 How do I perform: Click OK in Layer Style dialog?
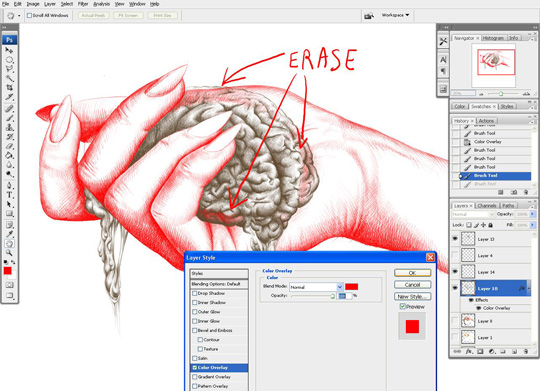pyautogui.click(x=412, y=273)
